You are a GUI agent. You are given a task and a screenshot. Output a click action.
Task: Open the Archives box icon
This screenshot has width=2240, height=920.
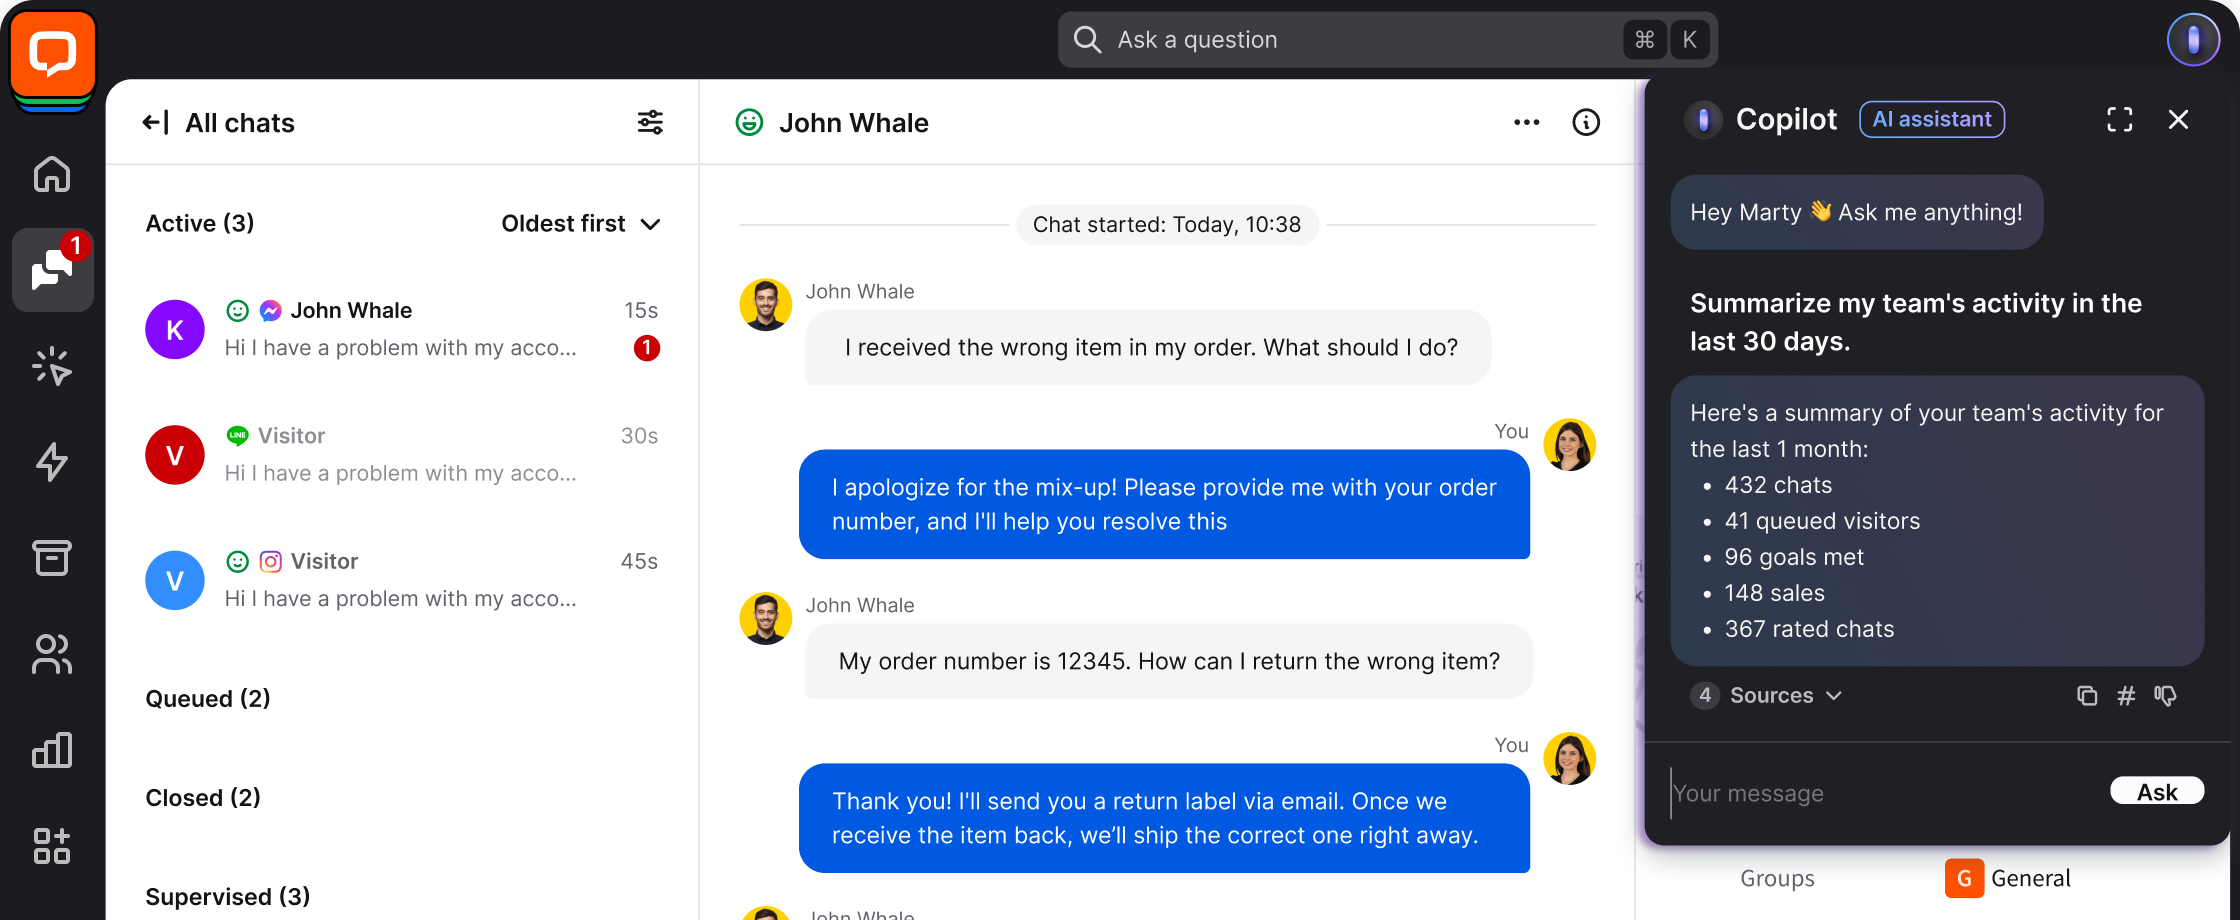pyautogui.click(x=52, y=558)
